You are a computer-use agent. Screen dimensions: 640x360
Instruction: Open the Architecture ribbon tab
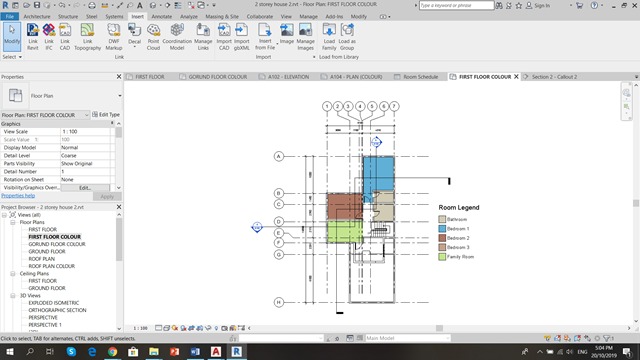coord(37,16)
